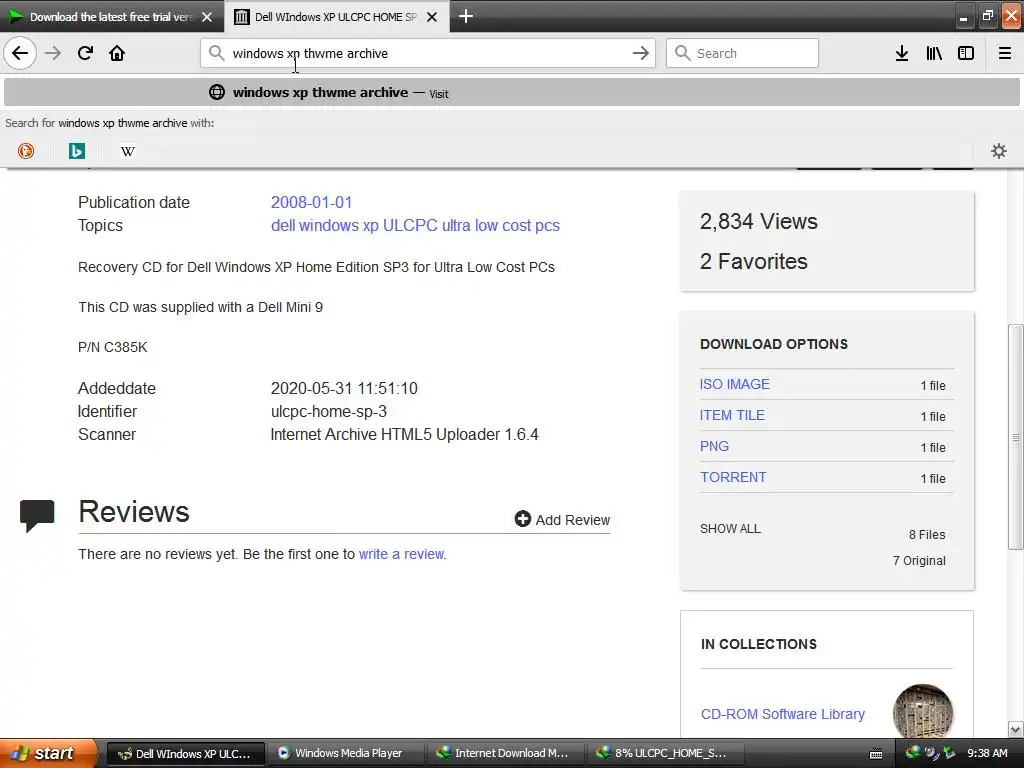Click the page vertical scrollbar thumb

(x=1016, y=436)
